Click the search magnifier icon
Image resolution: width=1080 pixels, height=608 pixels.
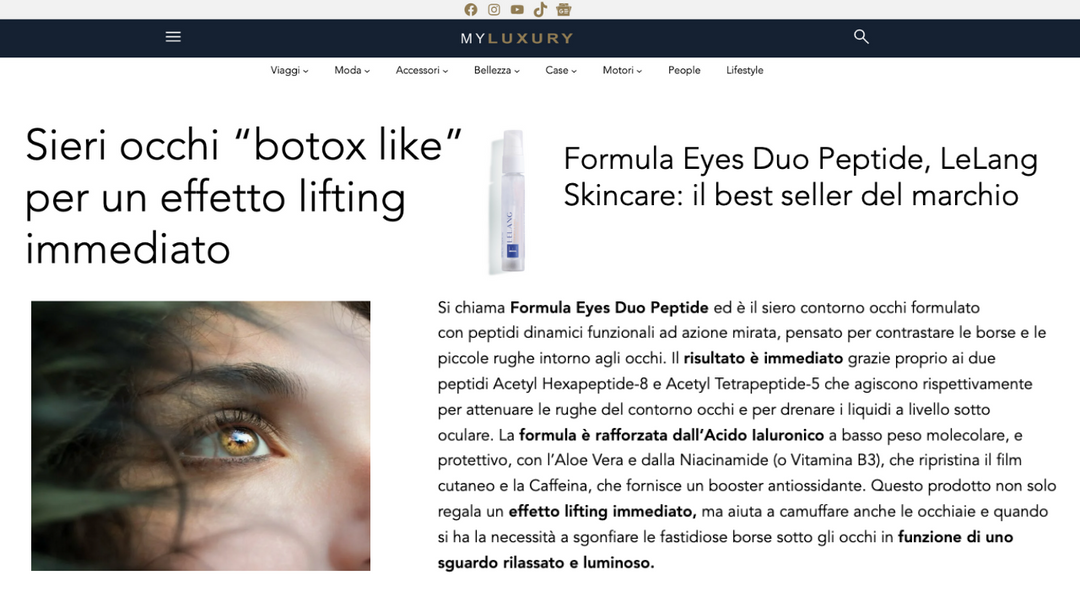861,36
